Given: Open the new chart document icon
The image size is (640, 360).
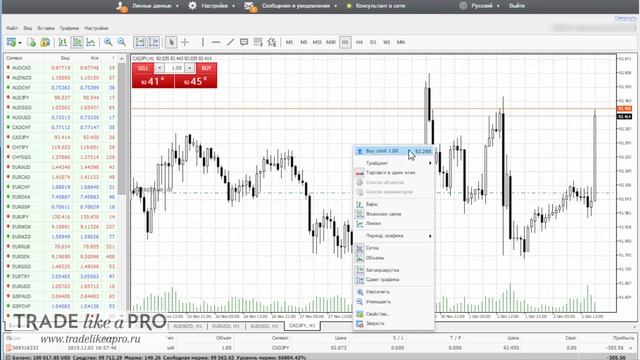Looking at the screenshot, I should point(31,42).
